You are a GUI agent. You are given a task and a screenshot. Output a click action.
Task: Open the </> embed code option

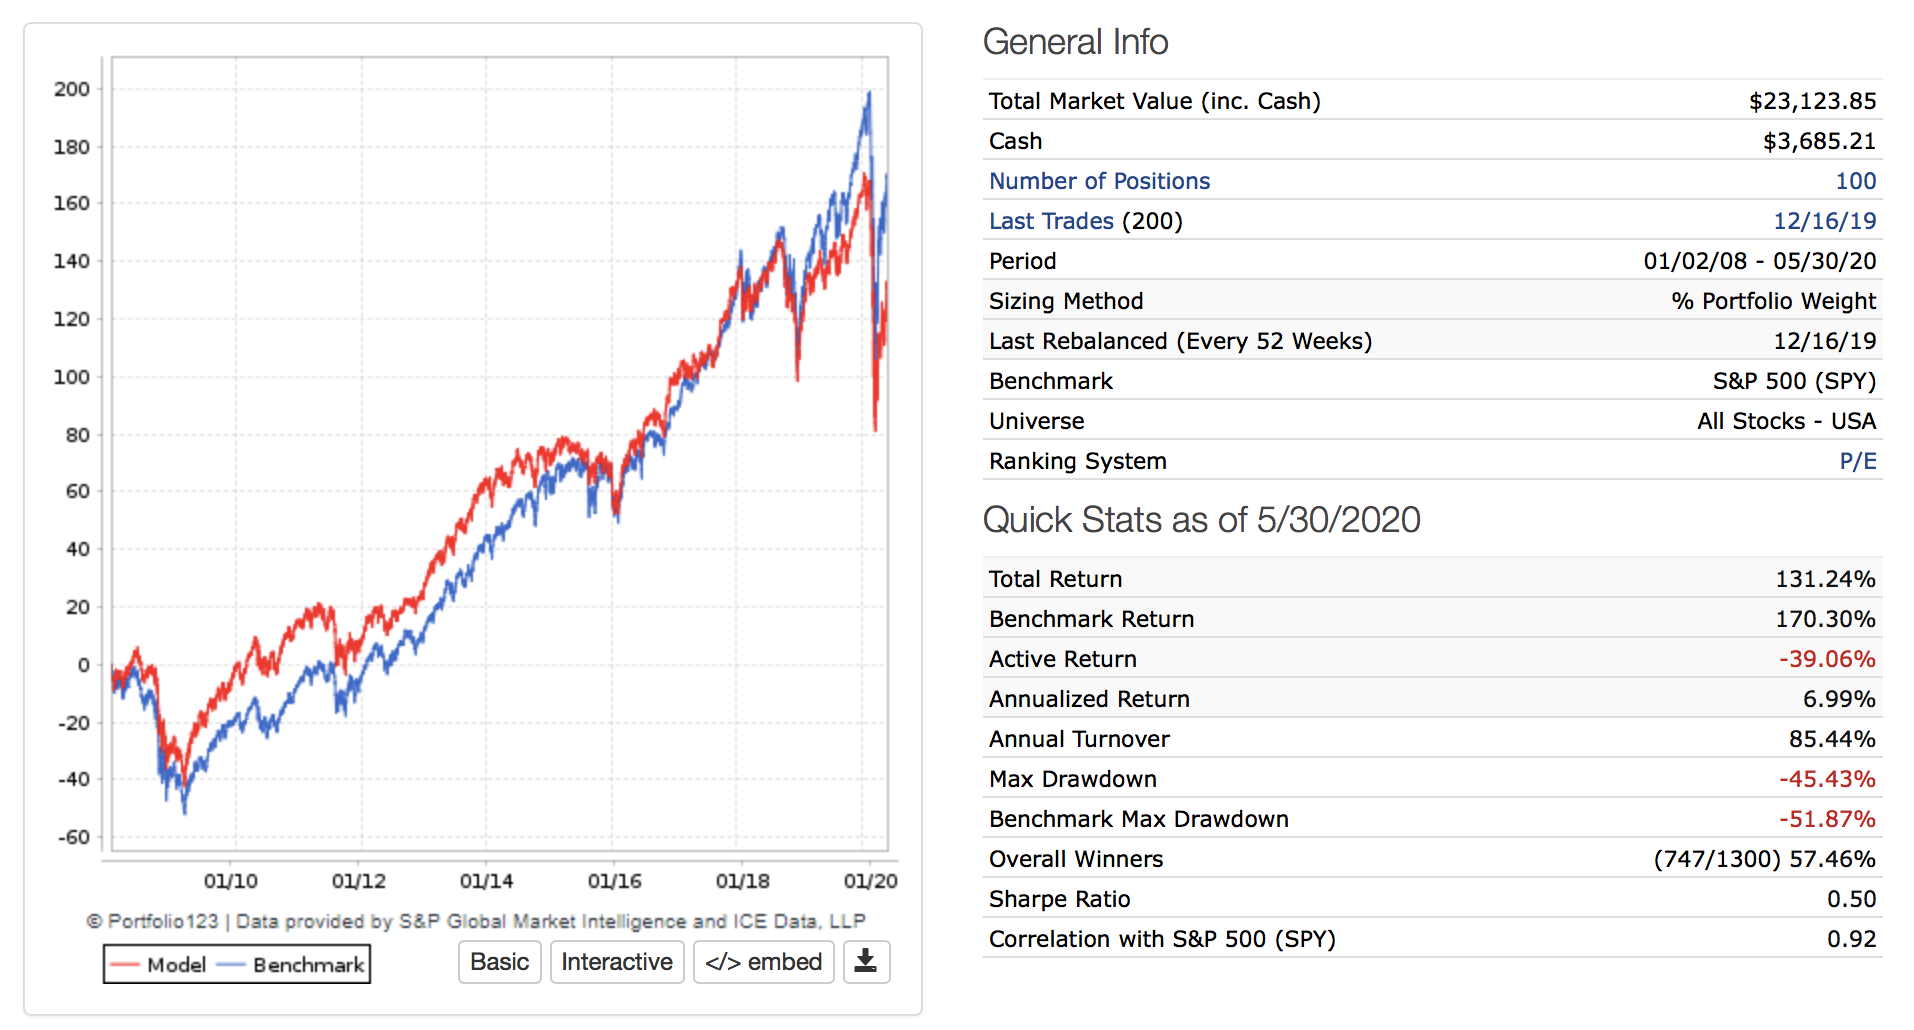tap(763, 962)
